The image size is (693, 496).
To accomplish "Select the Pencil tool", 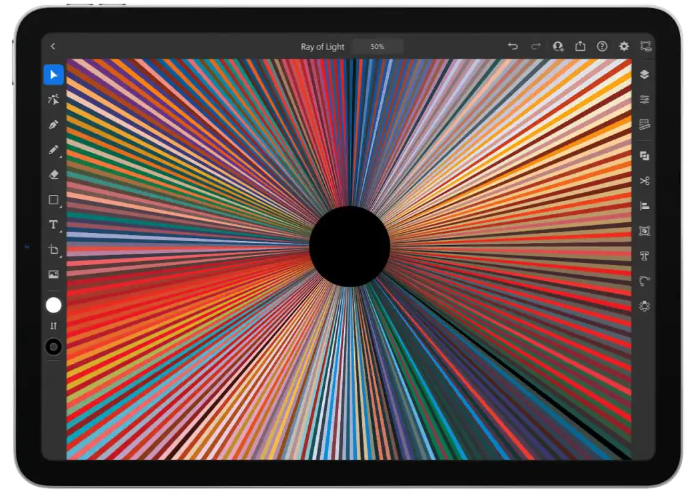I will coord(53,150).
